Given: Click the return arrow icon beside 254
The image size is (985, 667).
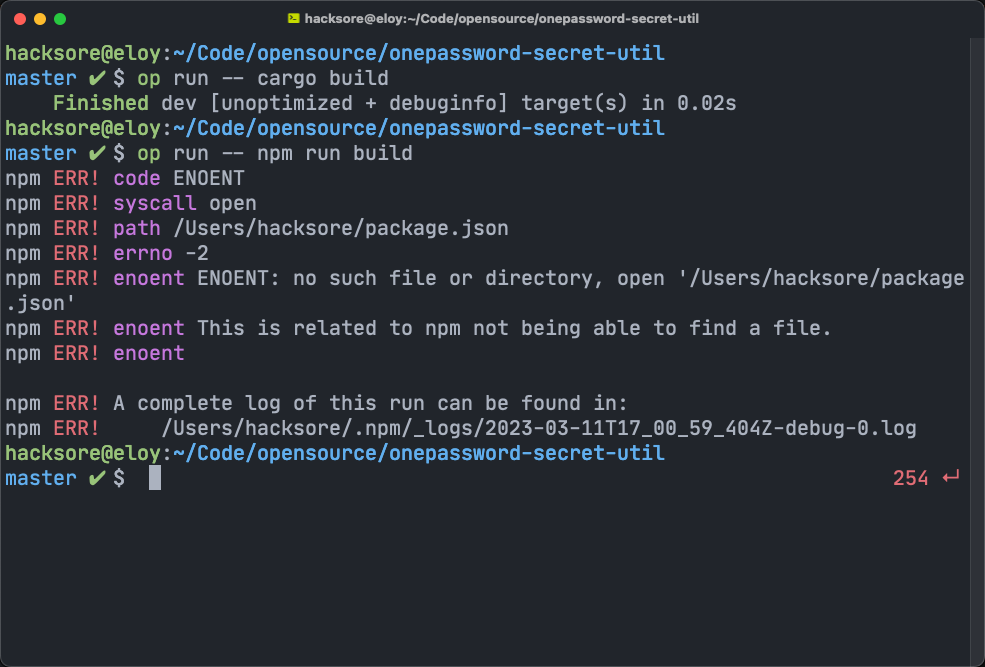Looking at the screenshot, I should [x=951, y=478].
